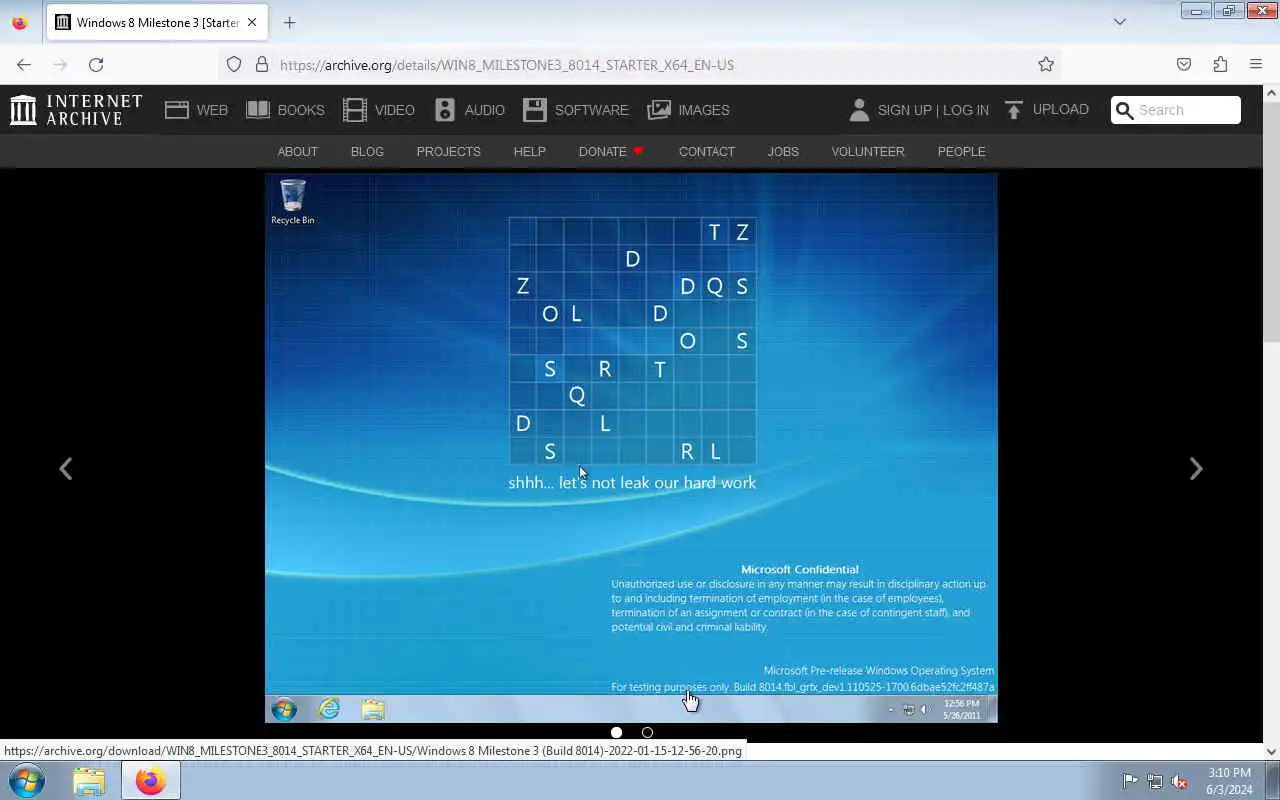Open the Video section

(378, 110)
